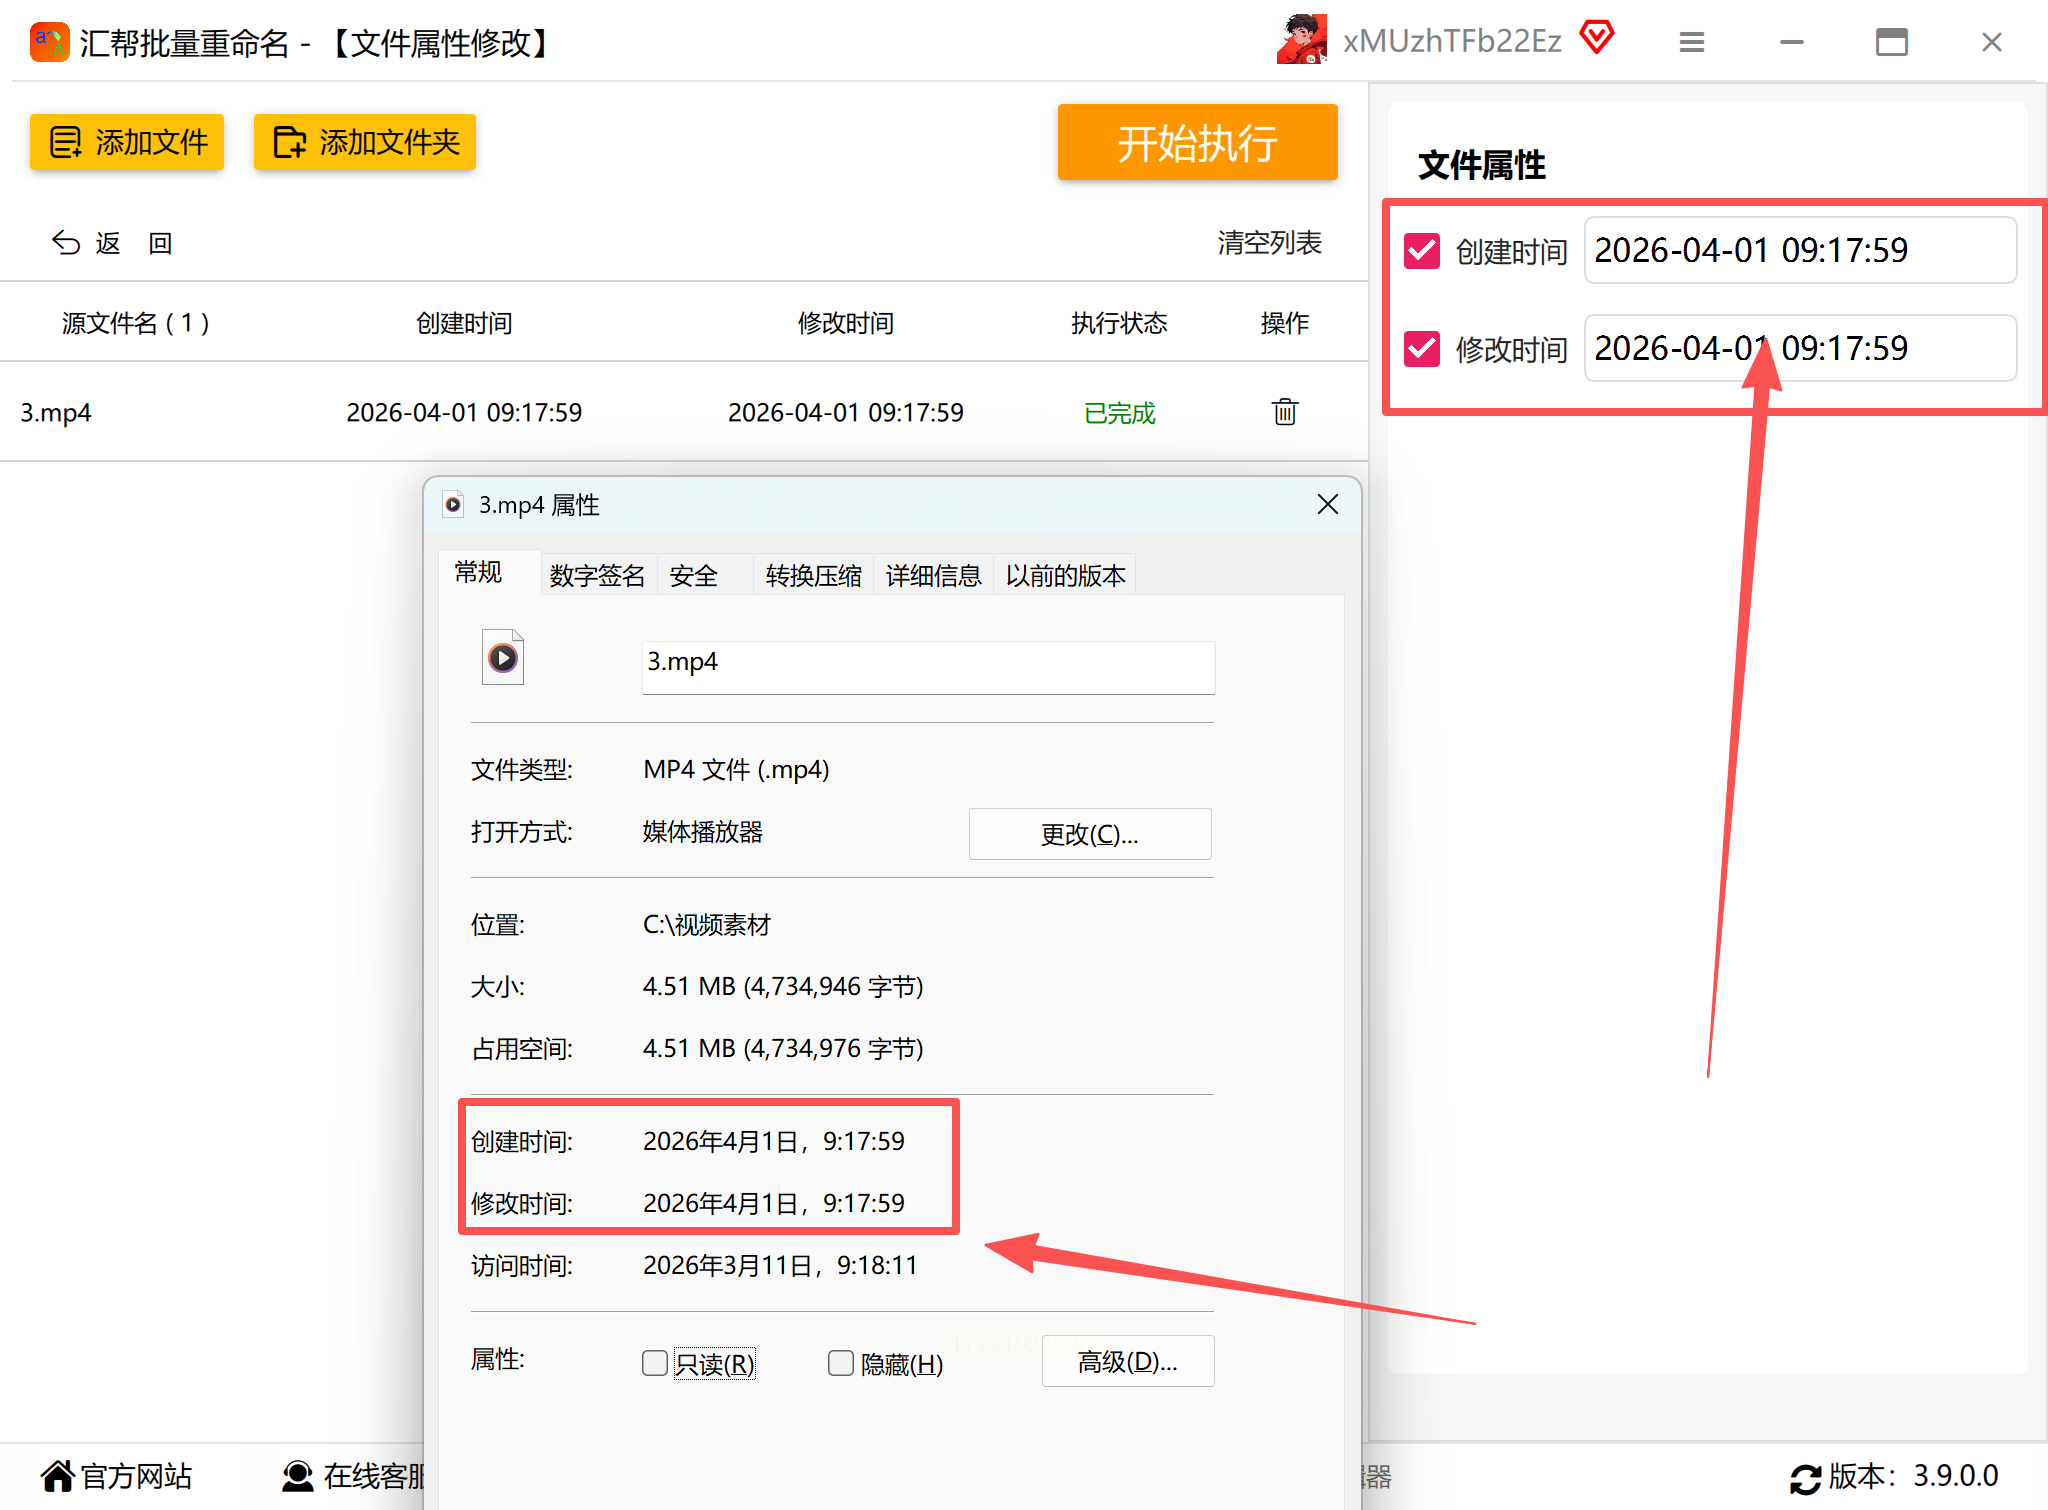Open the hamburger menu icon
2048x1510 pixels.
1691,42
